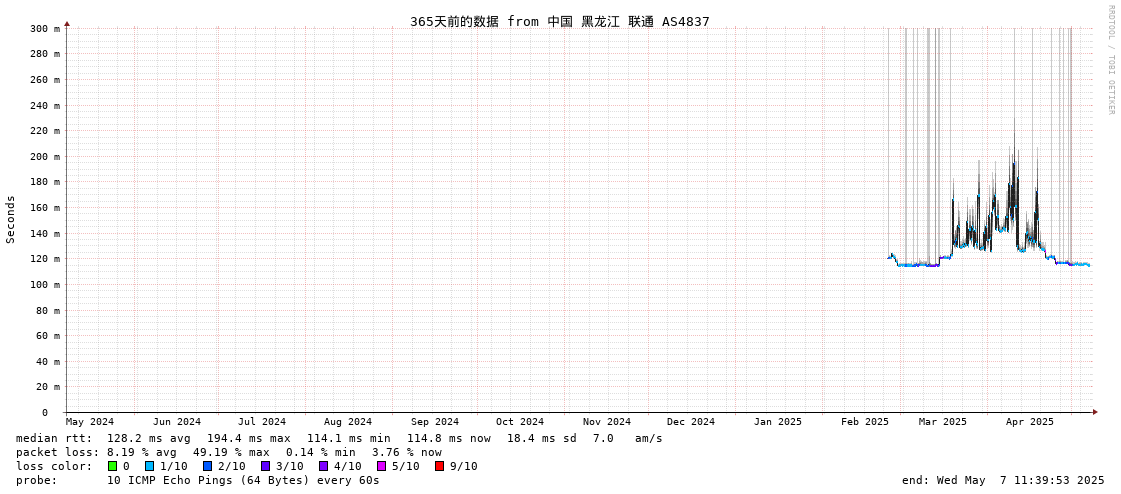
Task: Click the graph title with AS4837
Action: tap(560, 21)
